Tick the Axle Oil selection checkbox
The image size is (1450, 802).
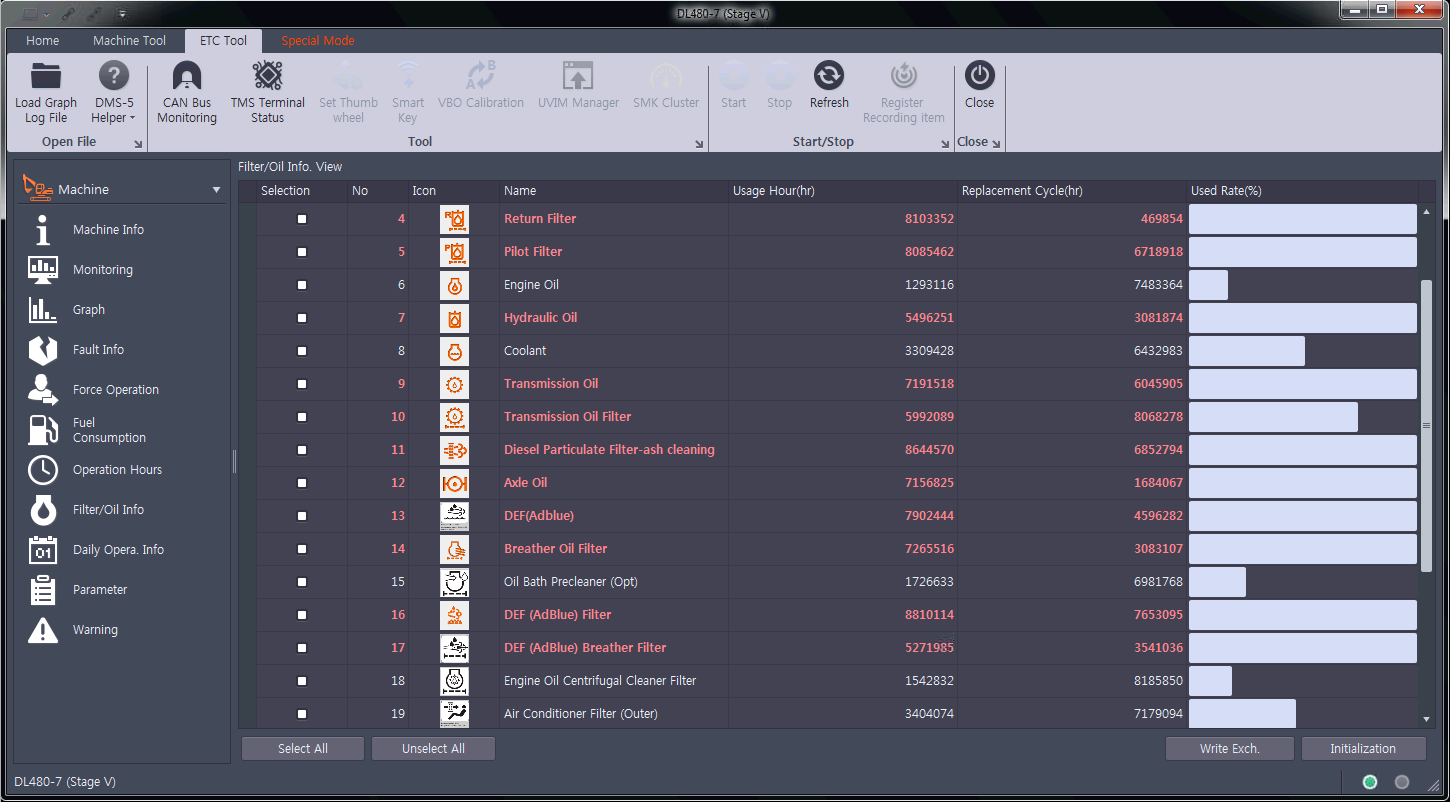302,483
